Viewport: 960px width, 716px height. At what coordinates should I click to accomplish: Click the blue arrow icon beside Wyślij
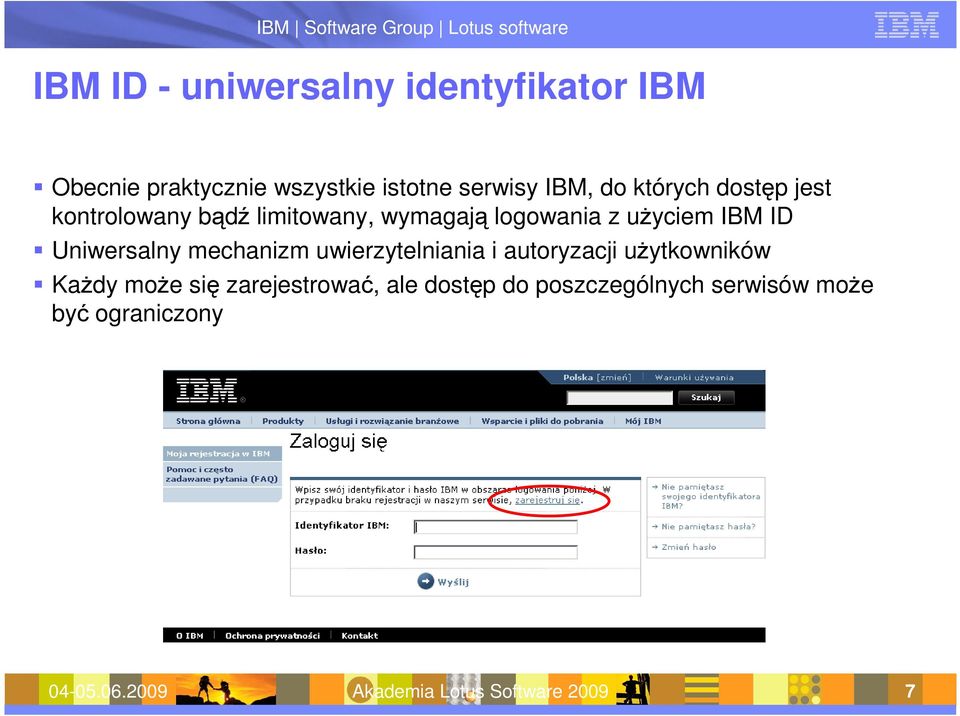425,581
